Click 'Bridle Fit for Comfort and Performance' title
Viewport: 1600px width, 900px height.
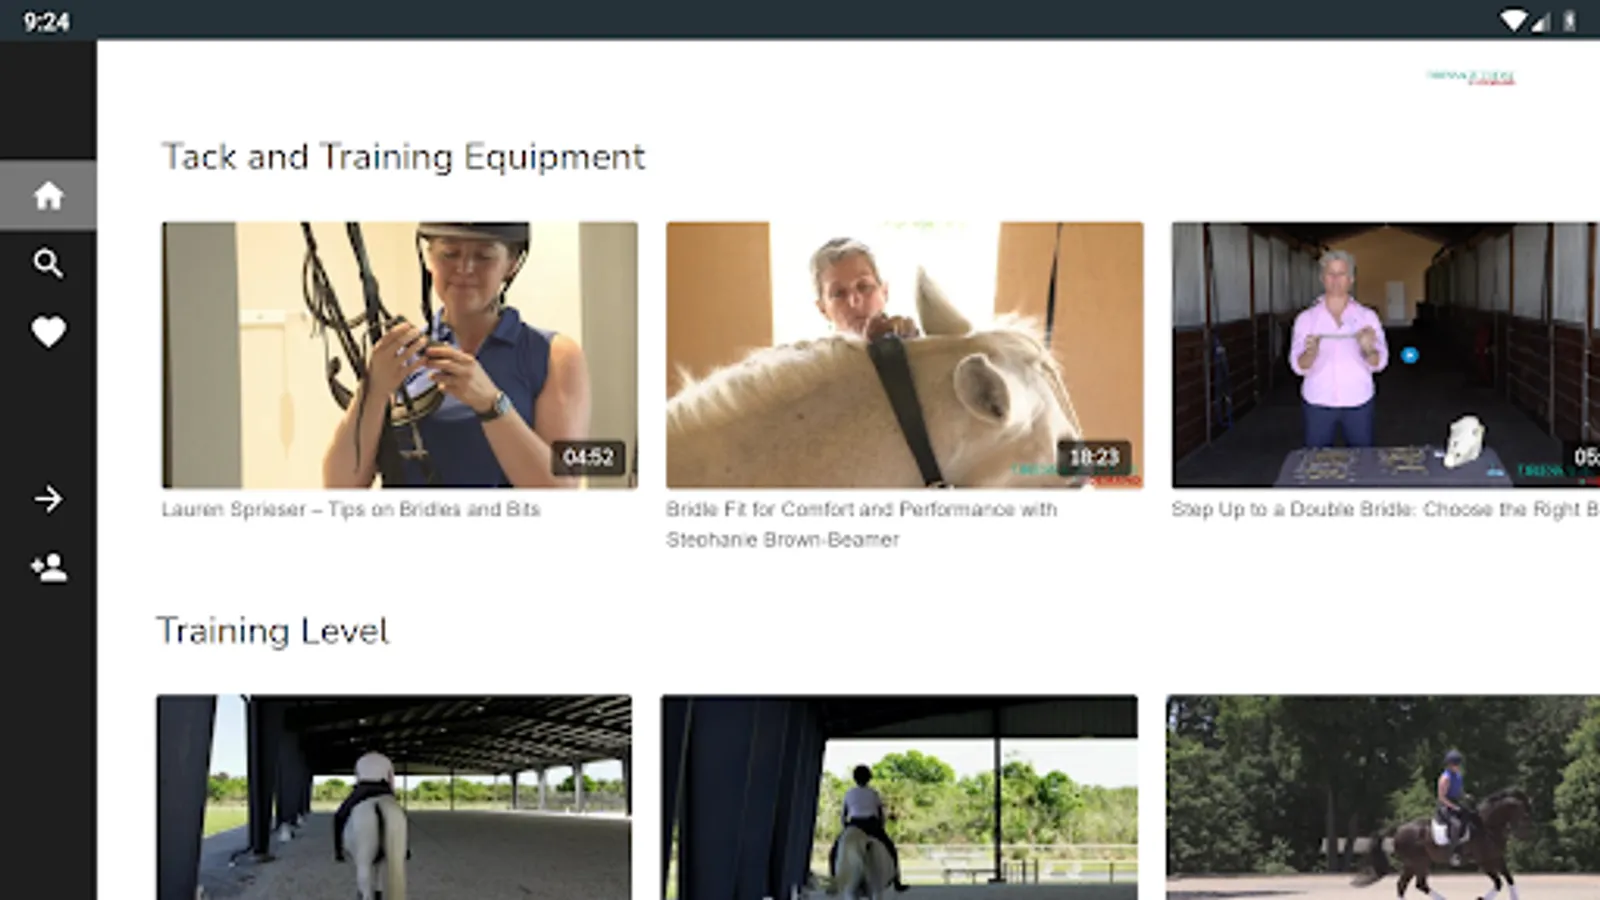point(862,524)
